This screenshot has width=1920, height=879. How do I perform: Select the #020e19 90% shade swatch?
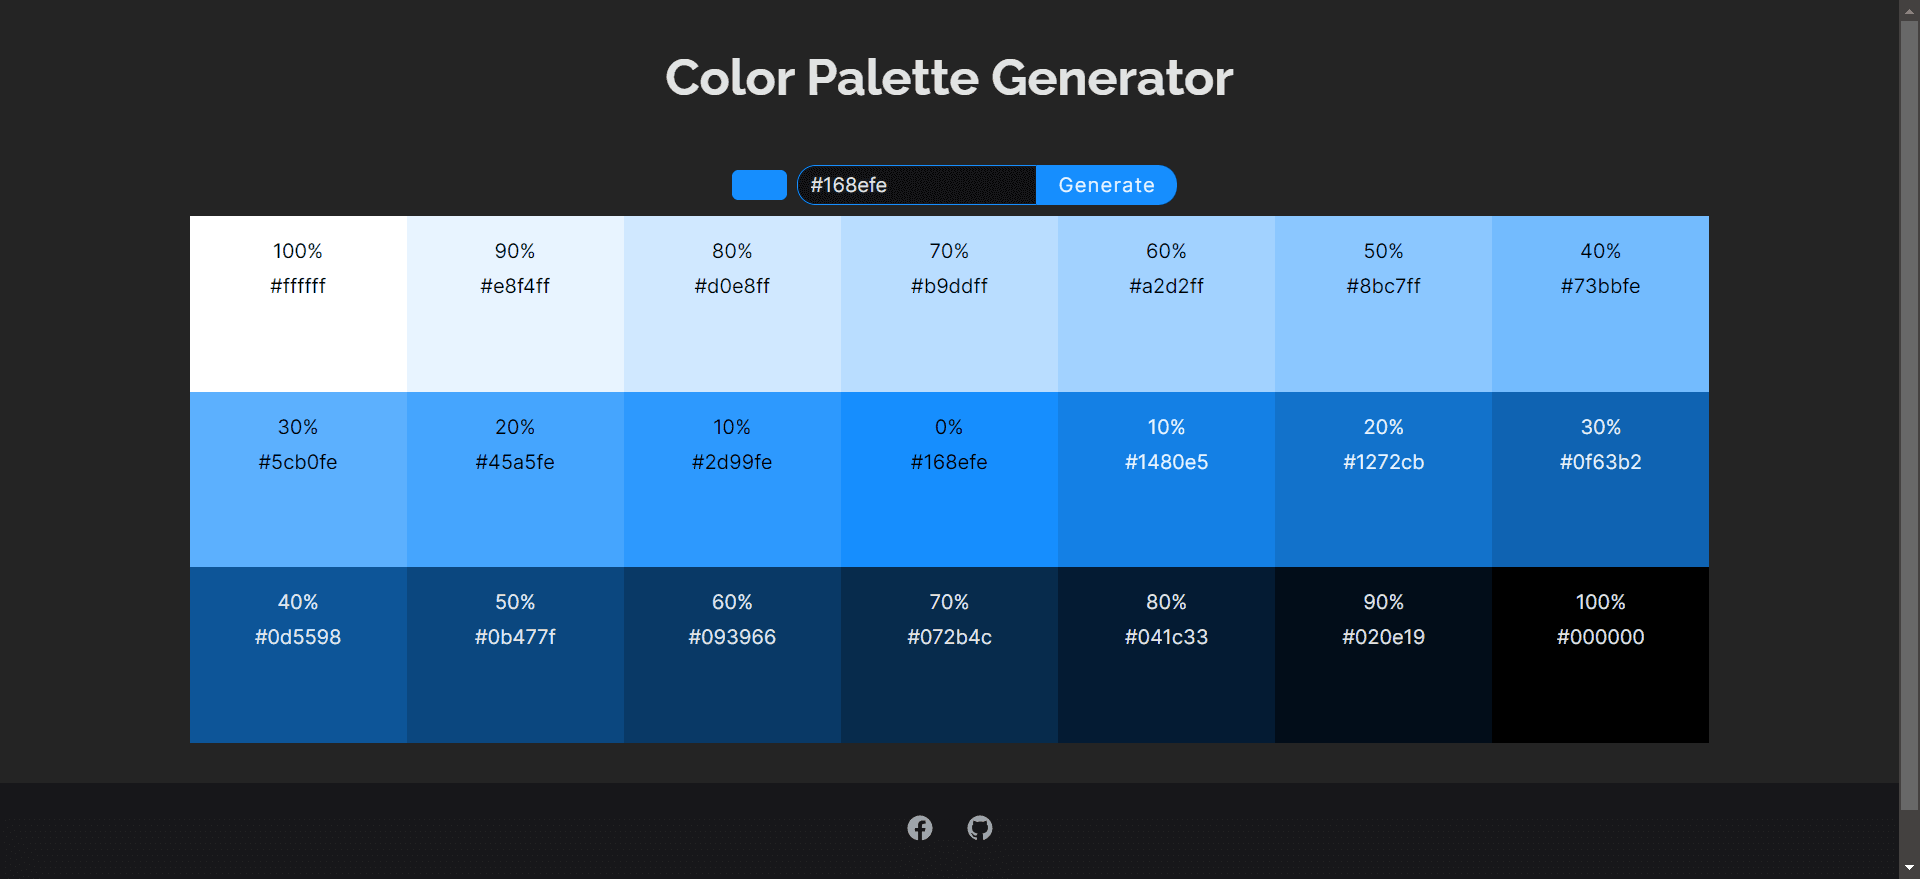click(x=1383, y=654)
